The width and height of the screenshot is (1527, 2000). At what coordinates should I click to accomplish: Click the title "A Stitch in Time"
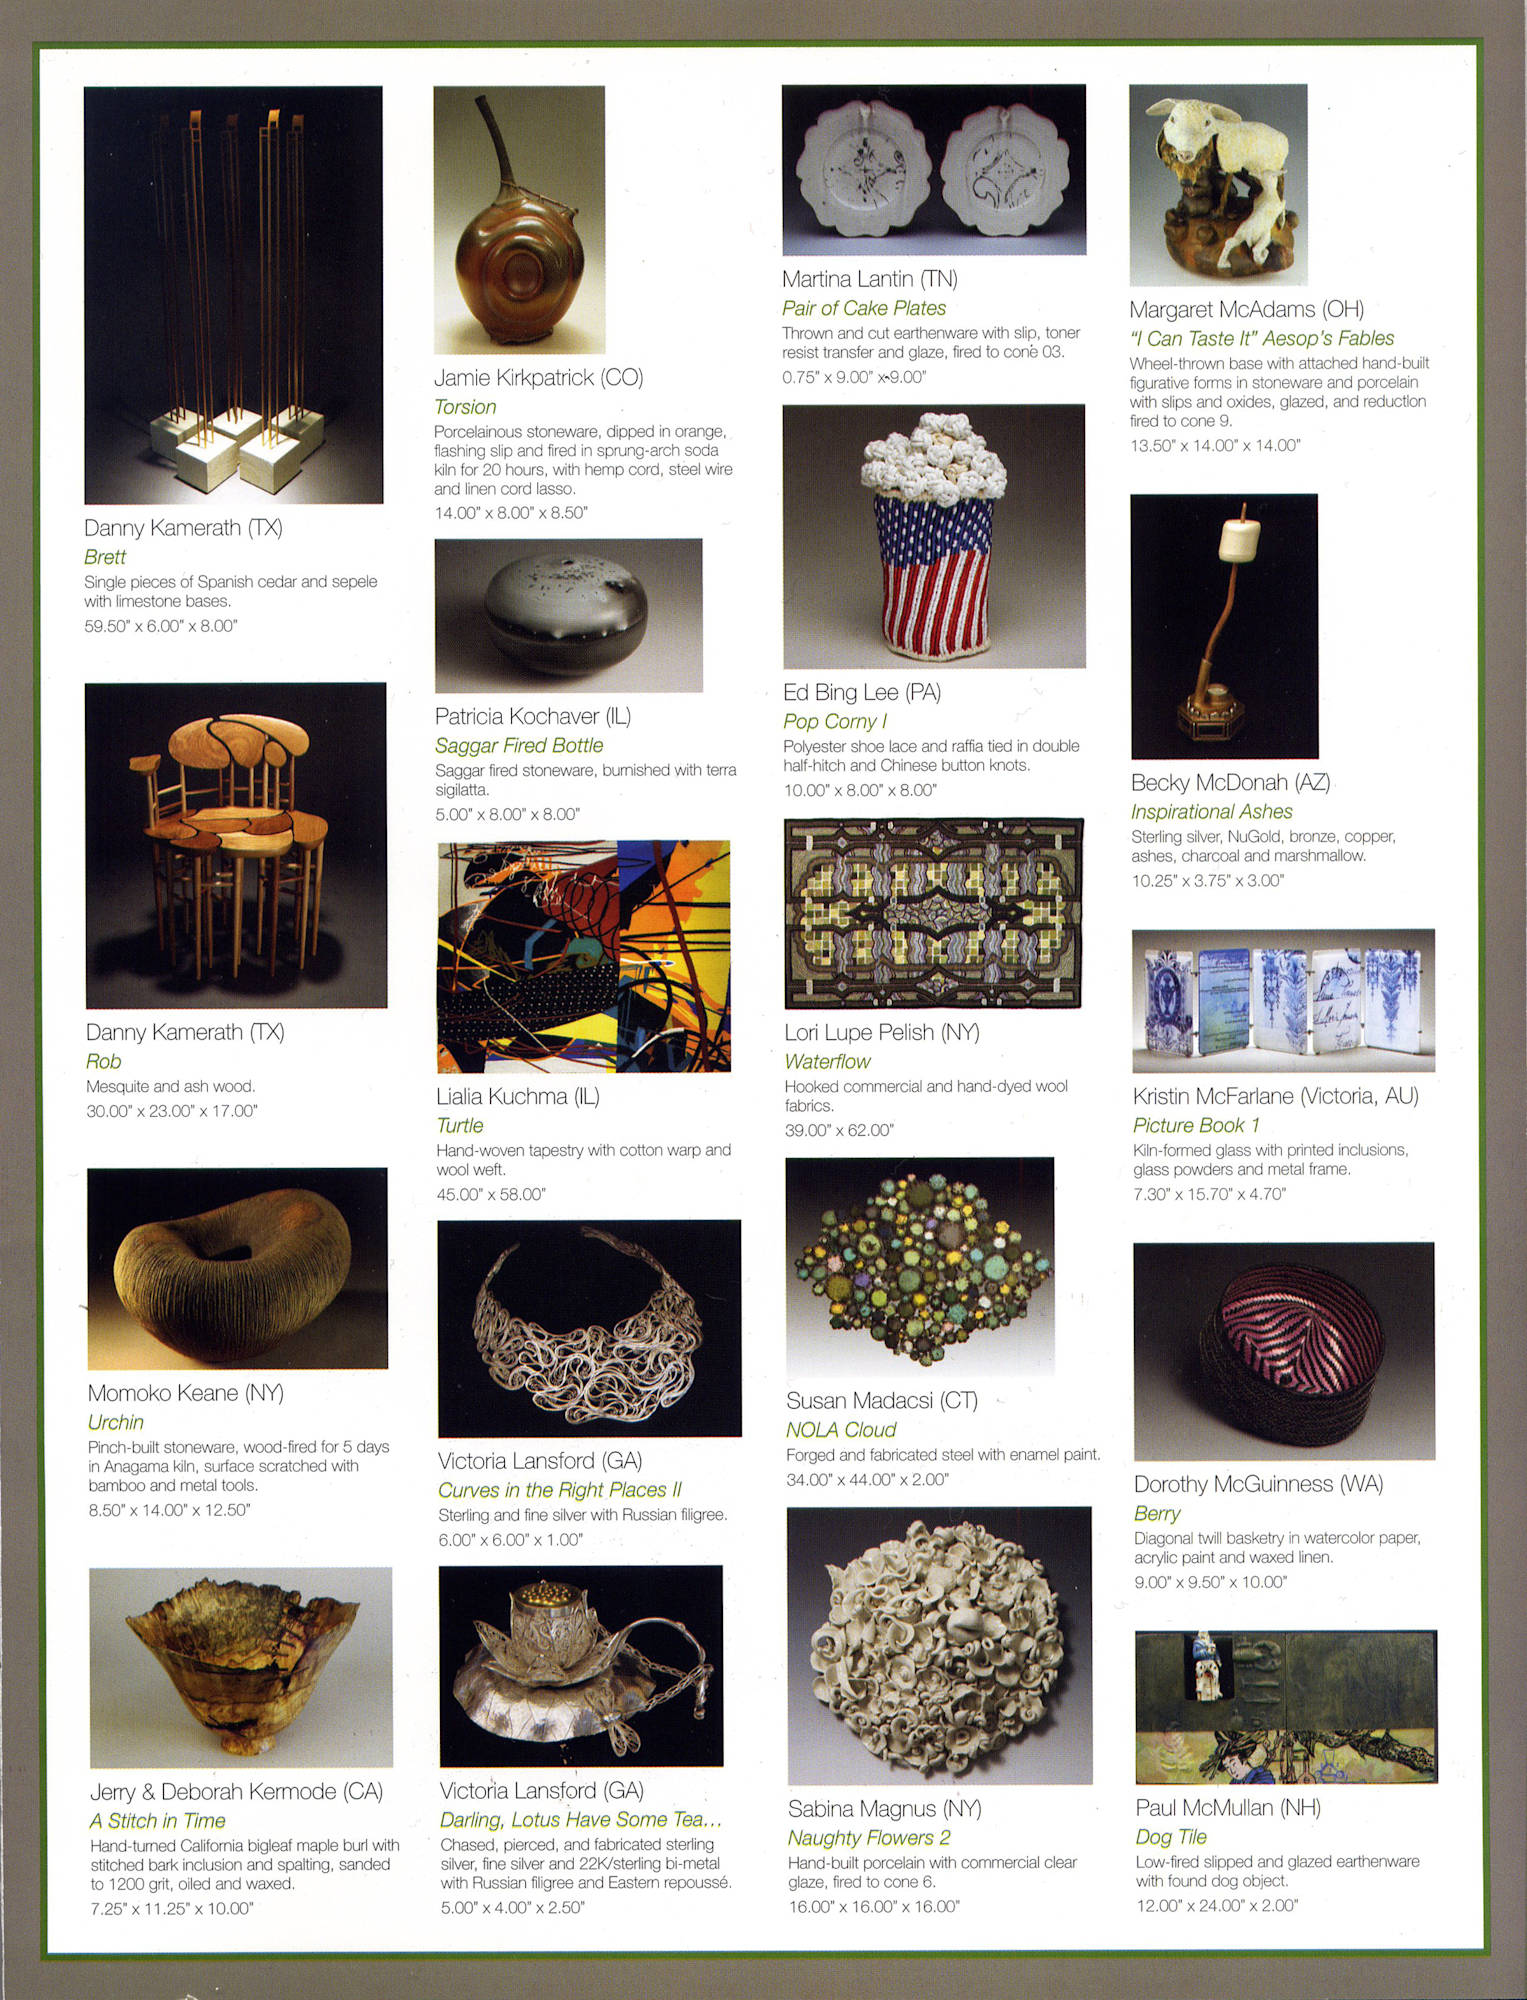(157, 1821)
